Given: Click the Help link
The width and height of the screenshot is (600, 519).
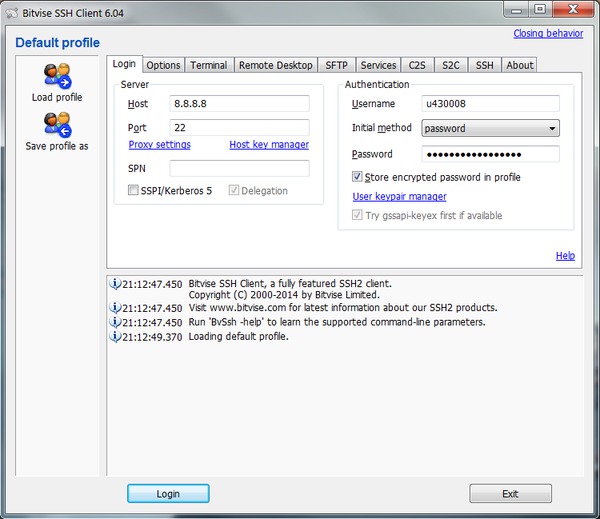Looking at the screenshot, I should tap(565, 256).
